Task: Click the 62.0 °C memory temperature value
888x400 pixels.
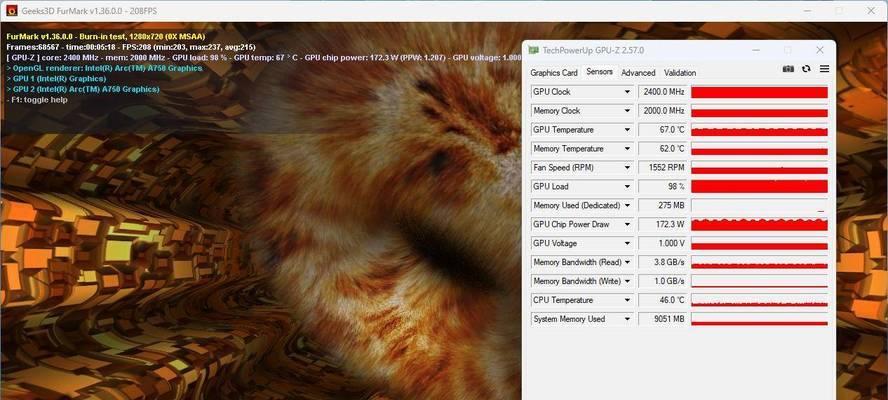Action: [663, 148]
